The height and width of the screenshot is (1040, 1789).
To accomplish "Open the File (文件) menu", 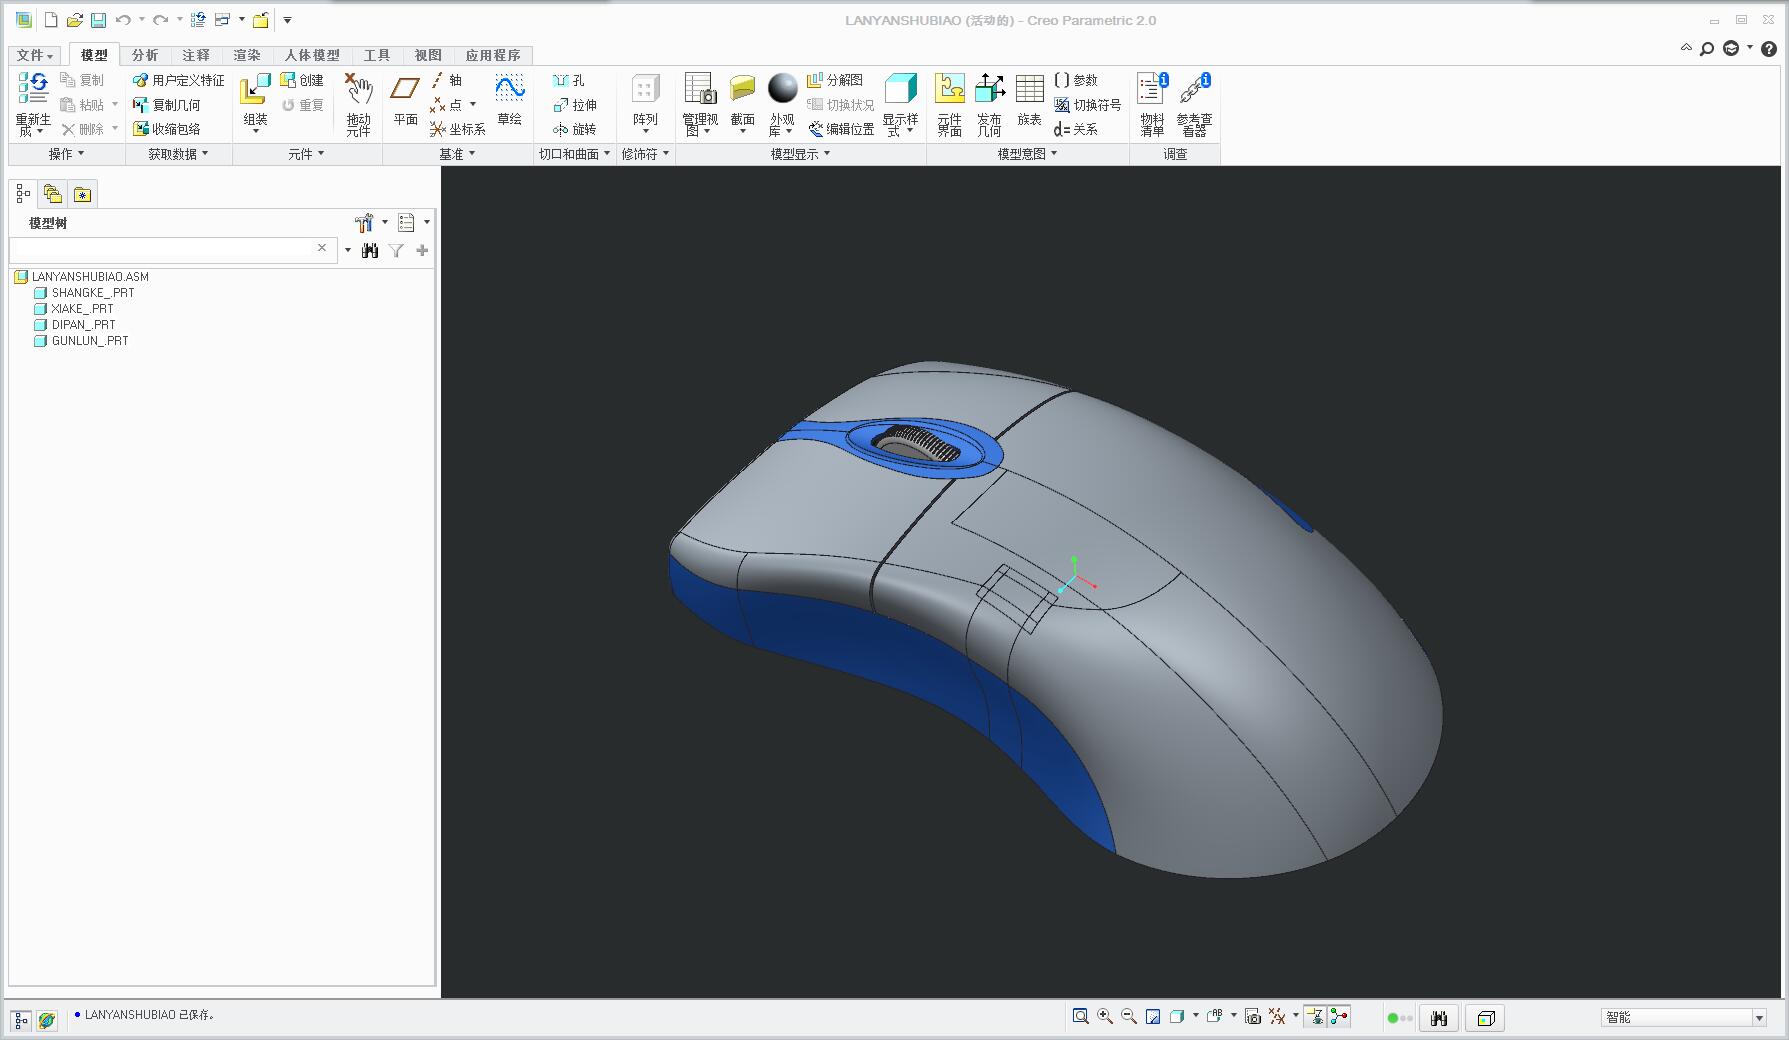I will (x=35, y=55).
